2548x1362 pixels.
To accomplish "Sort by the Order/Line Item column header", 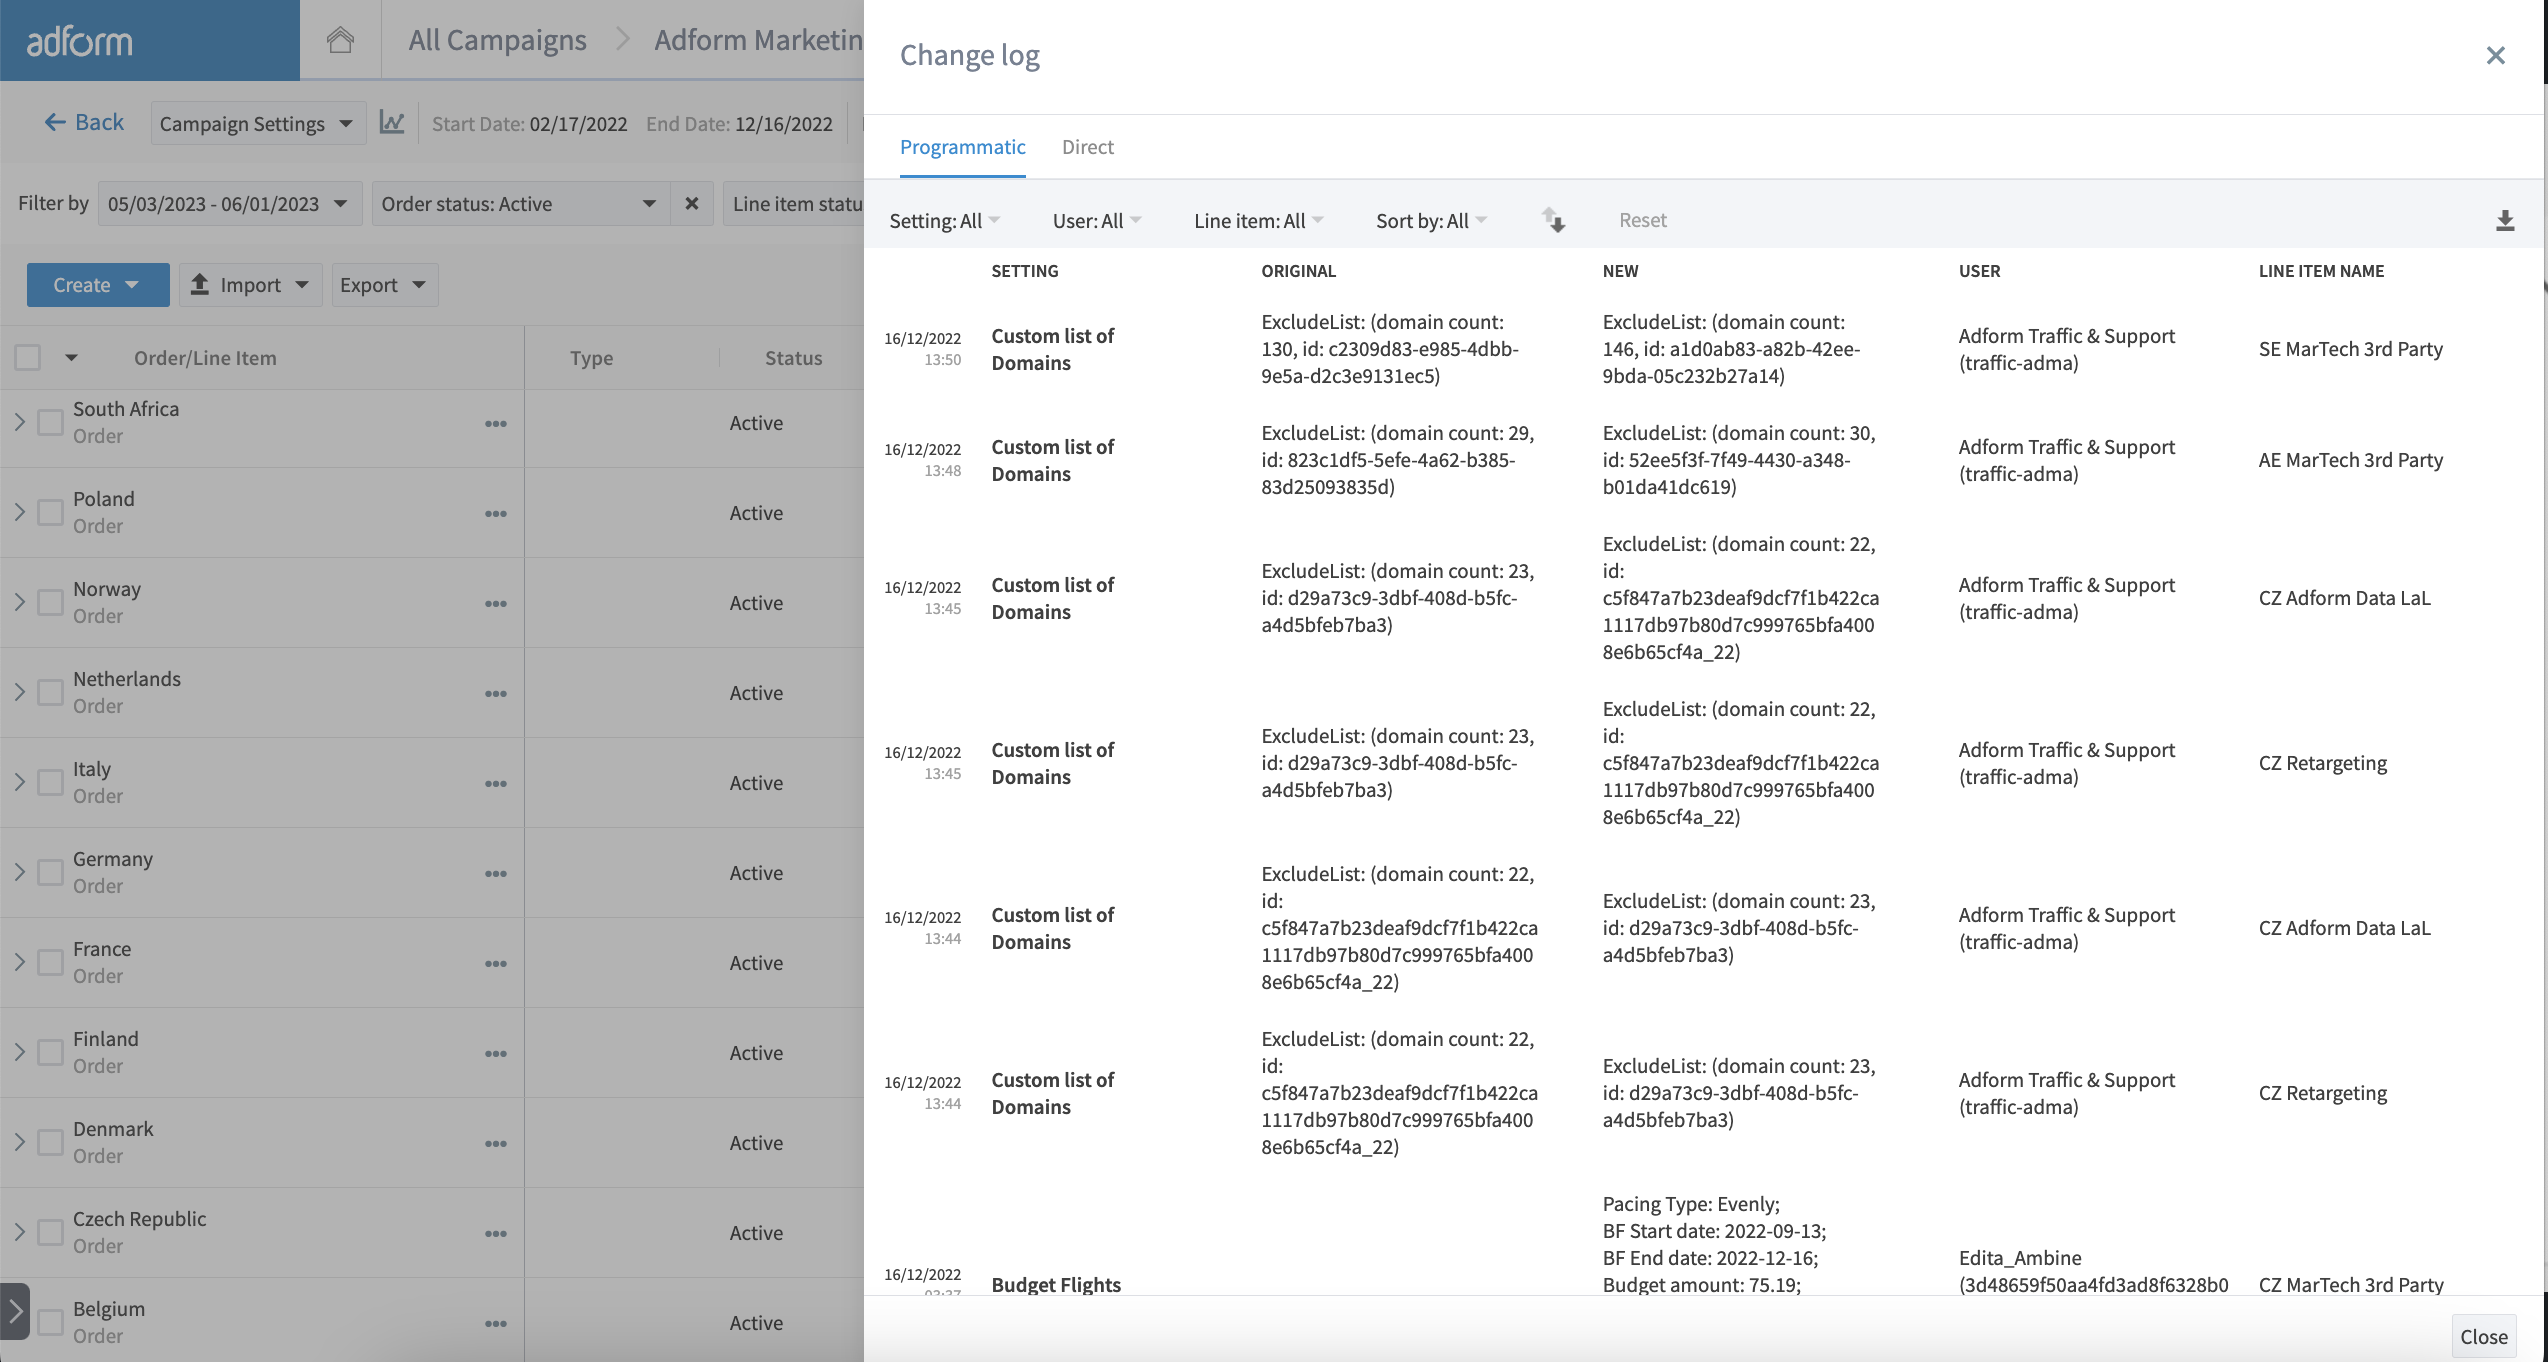I will tap(205, 358).
